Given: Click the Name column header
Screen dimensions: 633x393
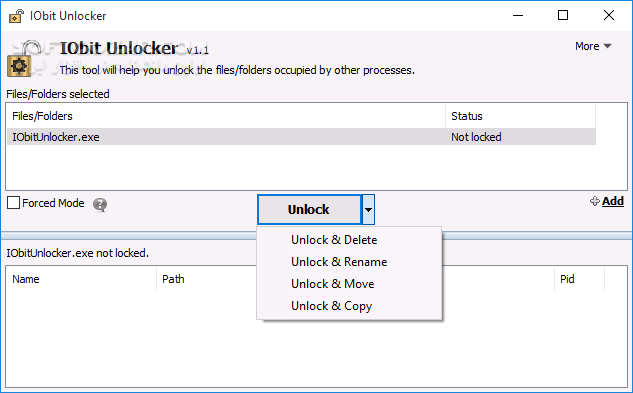Looking at the screenshot, I should pyautogui.click(x=81, y=279).
